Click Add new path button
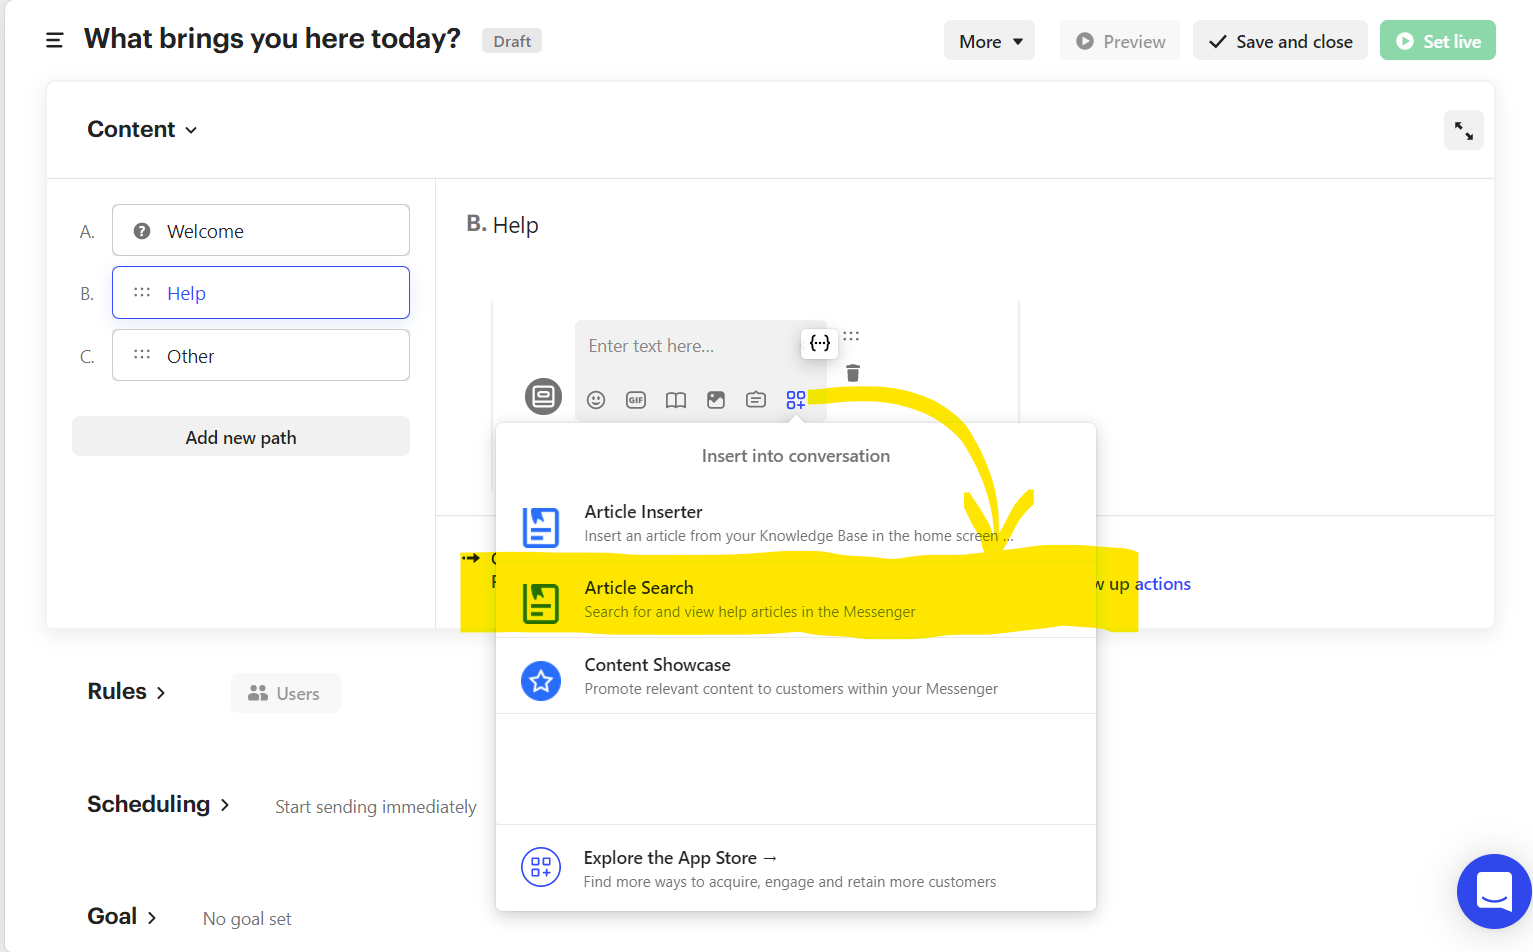This screenshot has width=1533, height=952. coord(241,437)
